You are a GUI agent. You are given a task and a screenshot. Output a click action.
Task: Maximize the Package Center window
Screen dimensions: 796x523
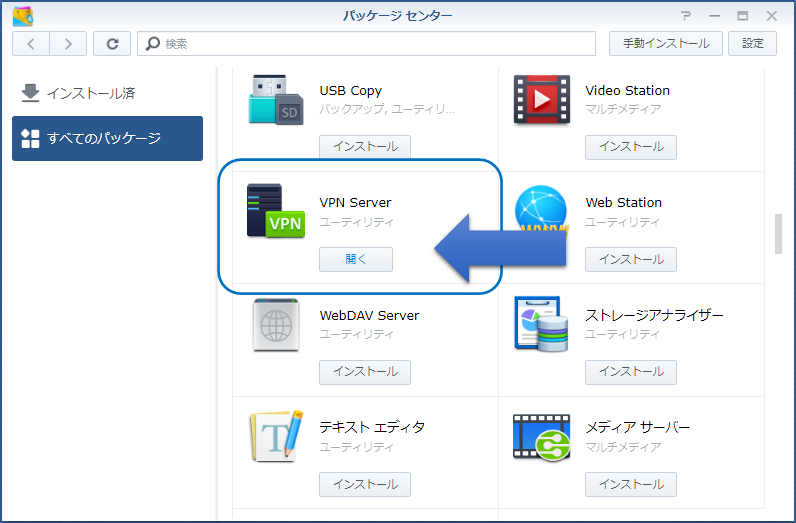point(742,16)
